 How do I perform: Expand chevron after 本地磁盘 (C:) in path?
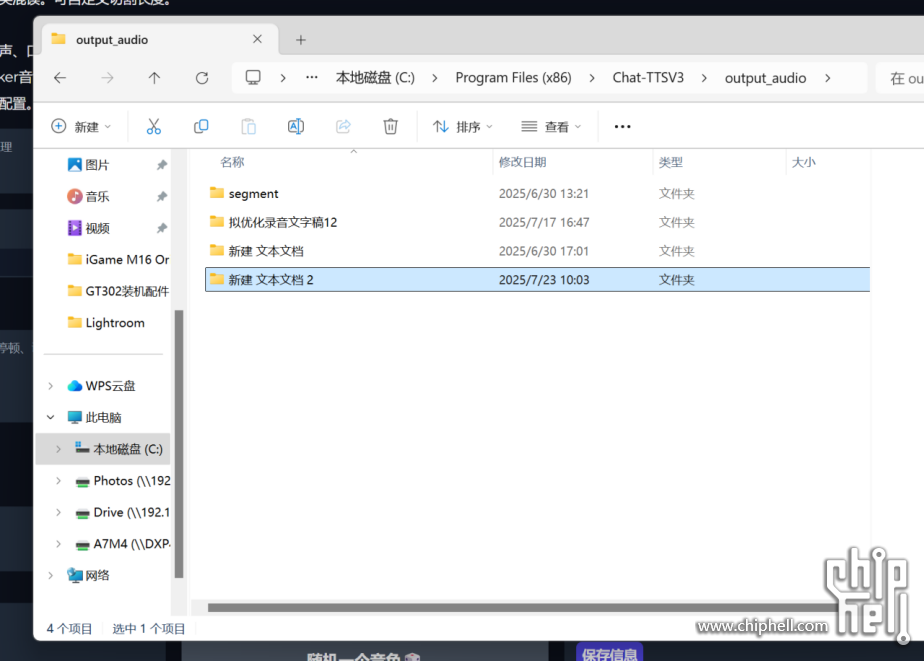435,78
